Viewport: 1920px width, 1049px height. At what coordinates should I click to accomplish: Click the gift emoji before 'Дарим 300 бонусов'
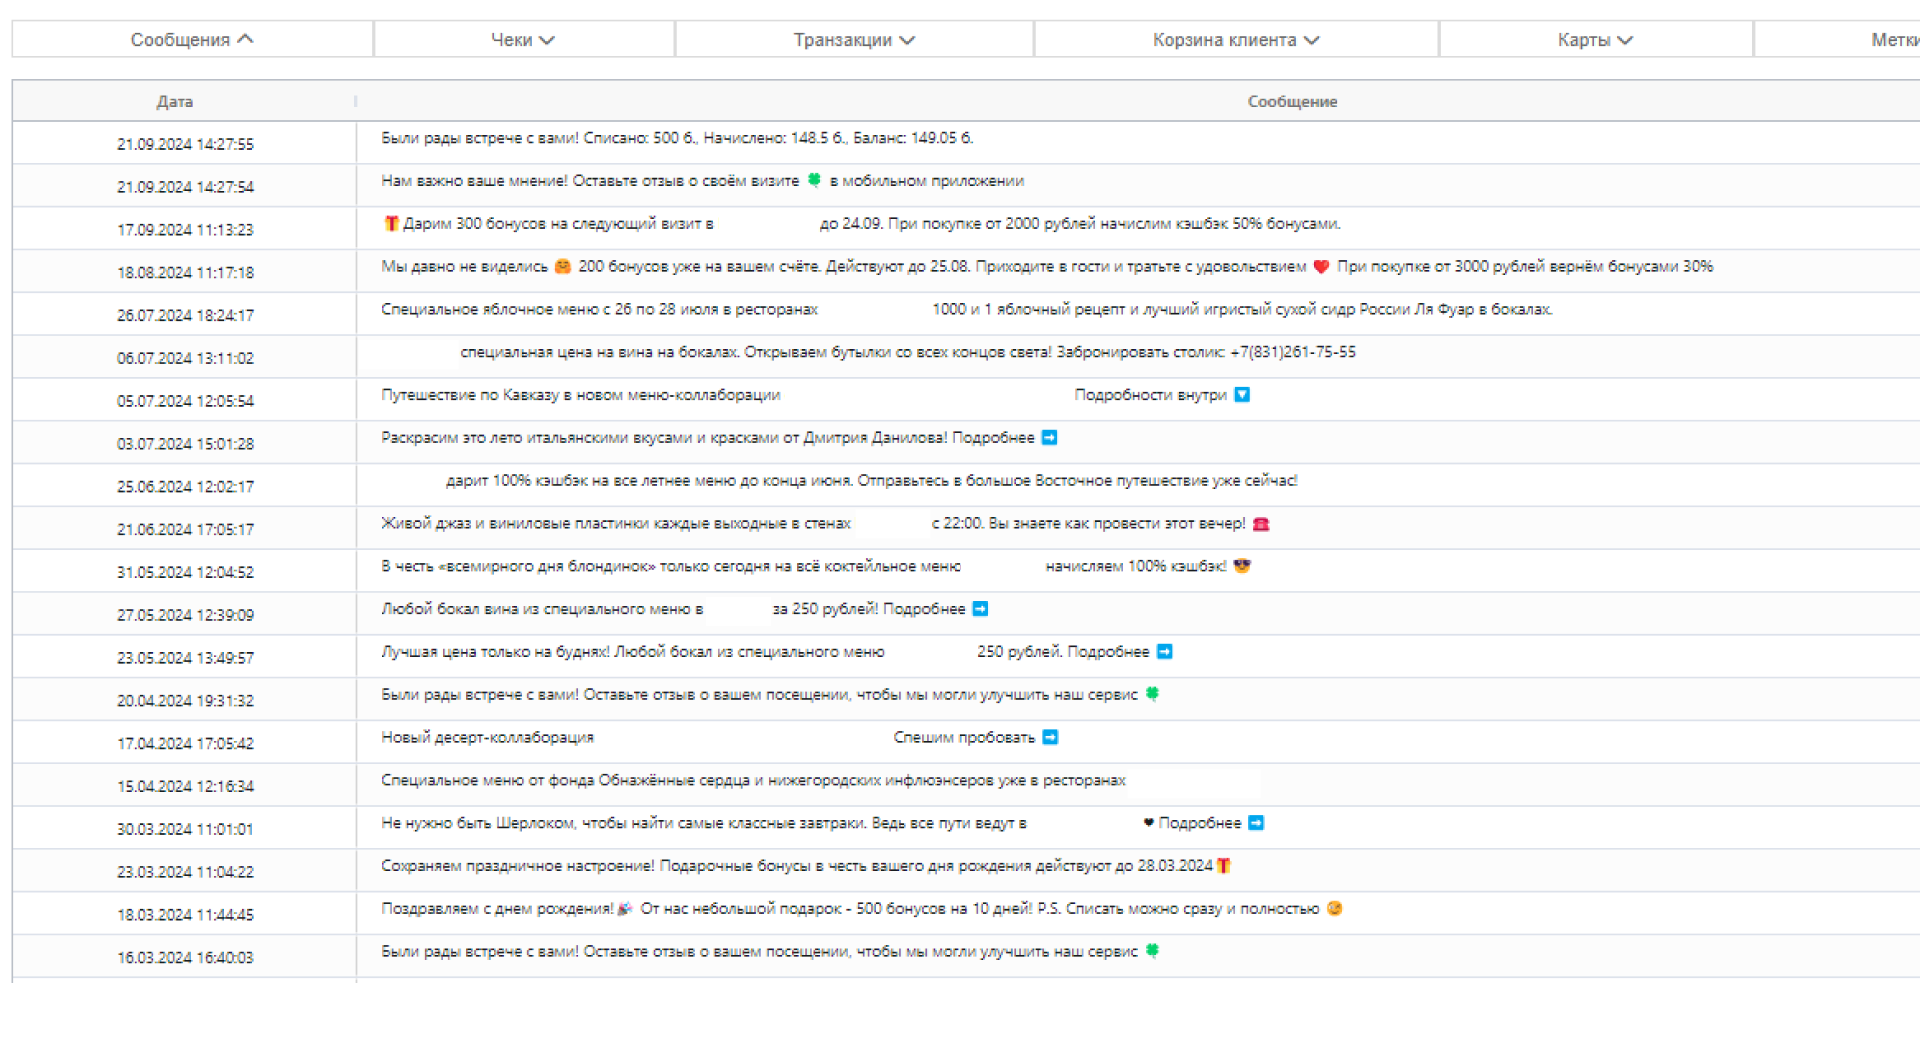391,224
